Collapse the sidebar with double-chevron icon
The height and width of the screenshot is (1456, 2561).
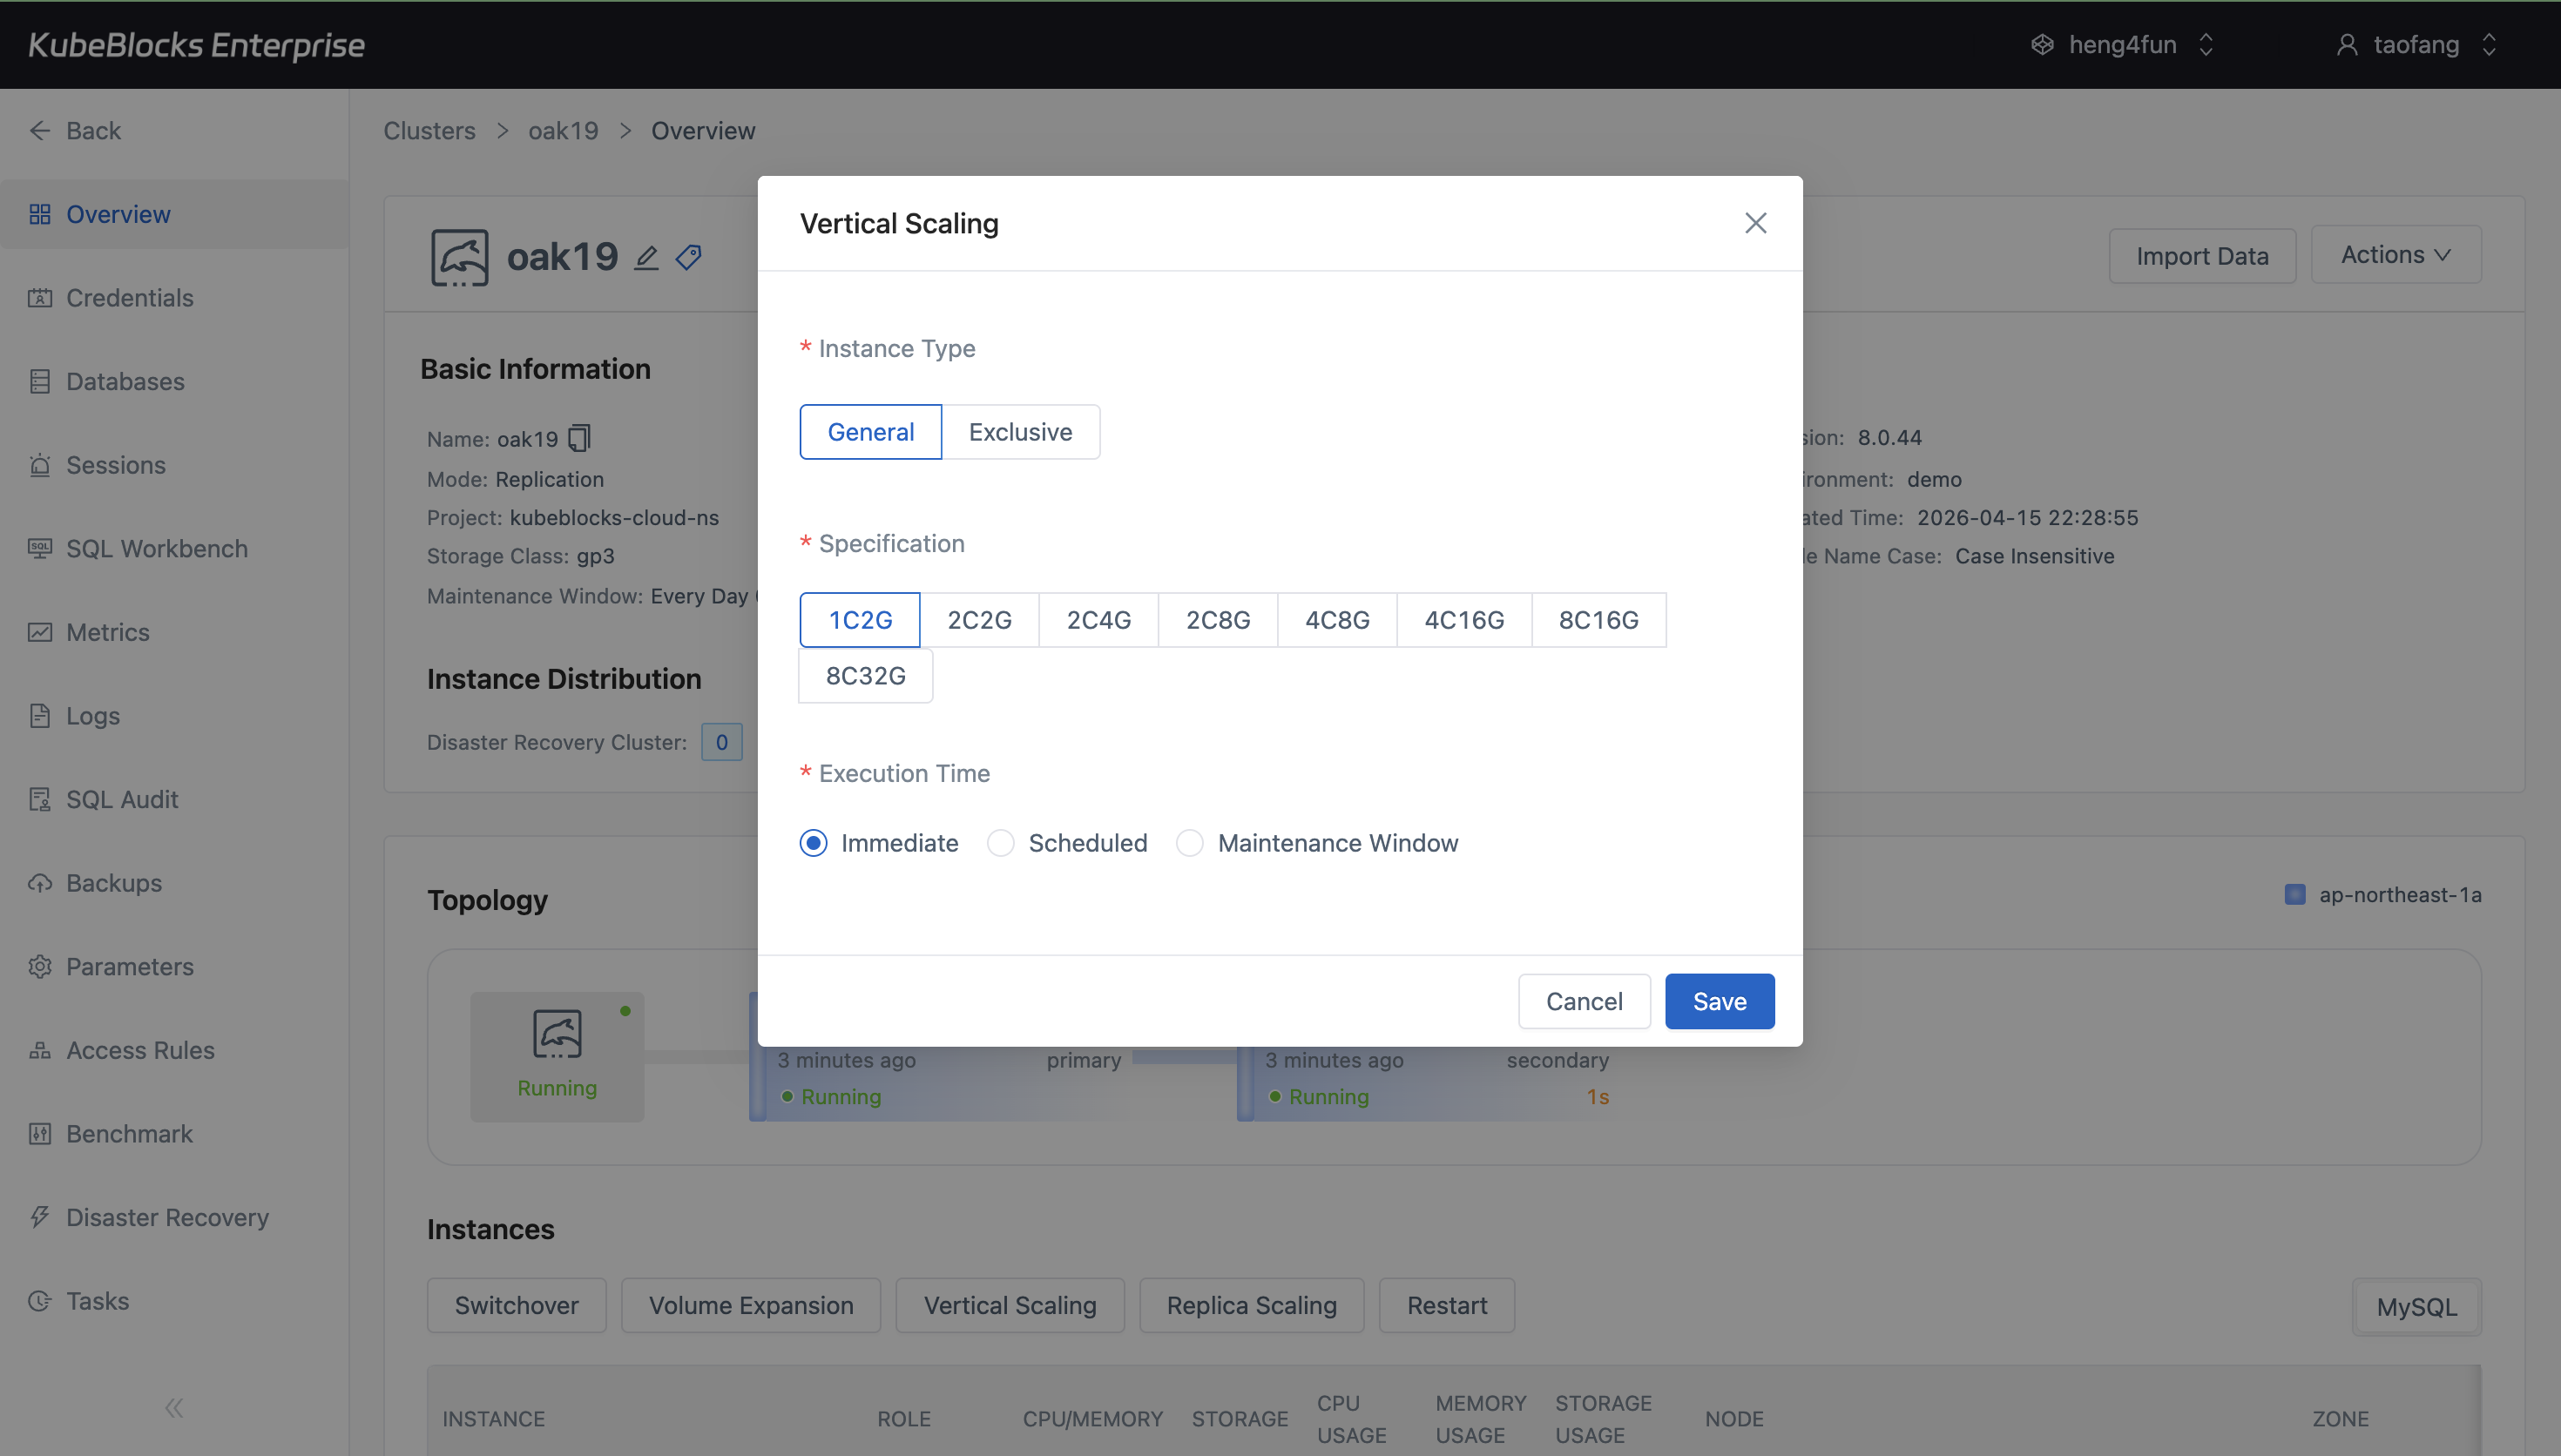[x=174, y=1408]
